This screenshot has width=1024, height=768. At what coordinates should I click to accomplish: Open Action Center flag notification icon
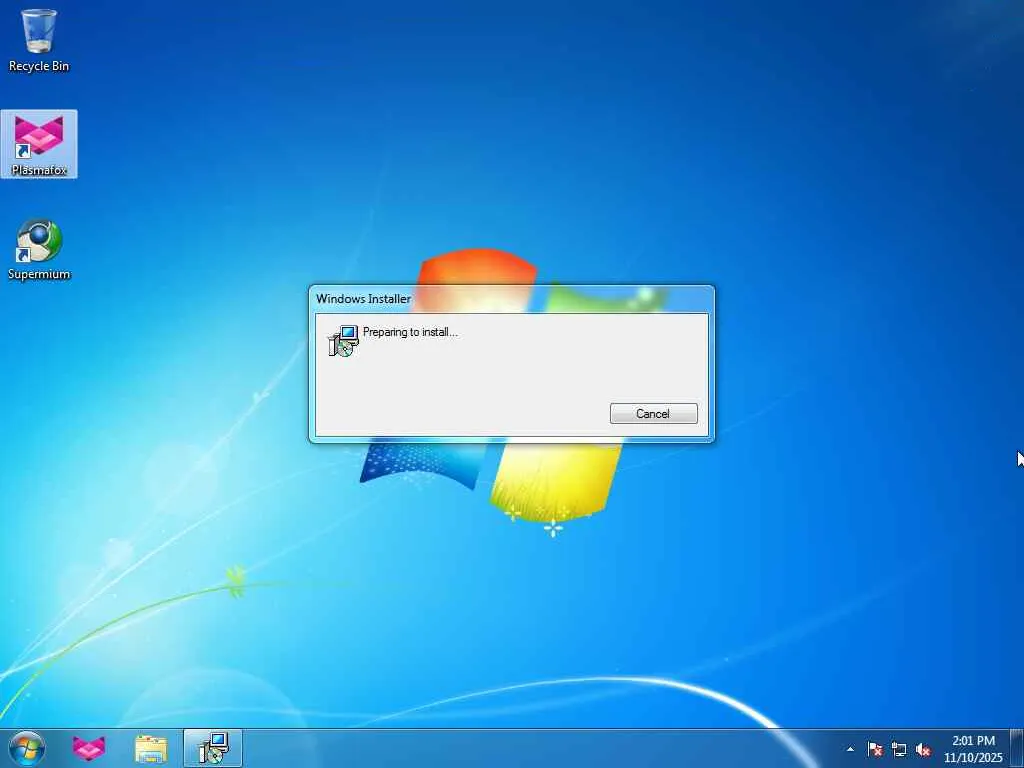[875, 749]
